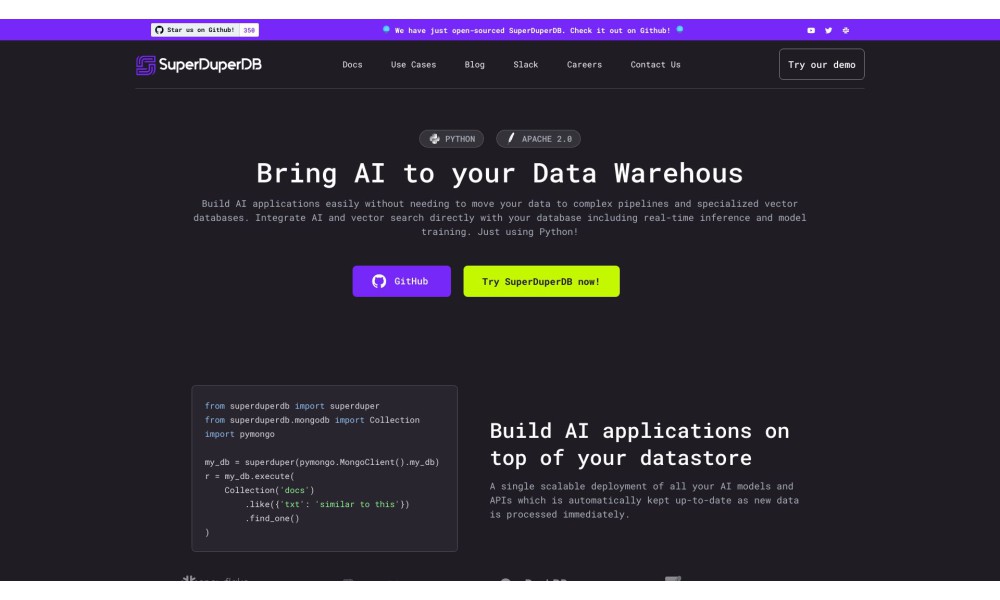This screenshot has width=1000, height=600.
Task: Click code line 'from superduperdb import superduper'
Action: 292,406
